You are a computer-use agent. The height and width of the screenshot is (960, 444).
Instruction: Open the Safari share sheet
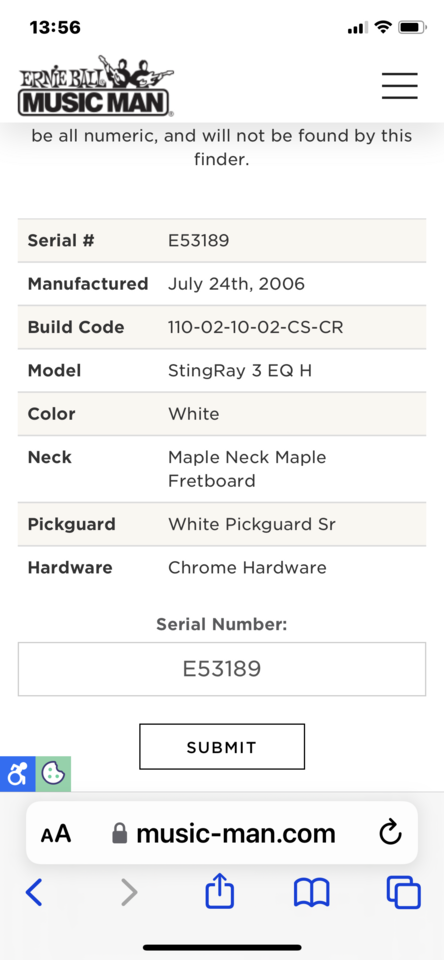[219, 891]
